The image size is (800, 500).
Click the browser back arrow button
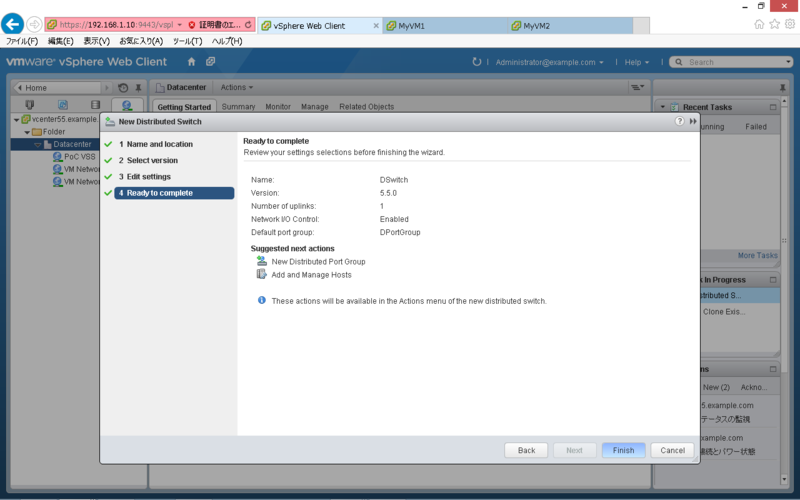click(x=12, y=24)
